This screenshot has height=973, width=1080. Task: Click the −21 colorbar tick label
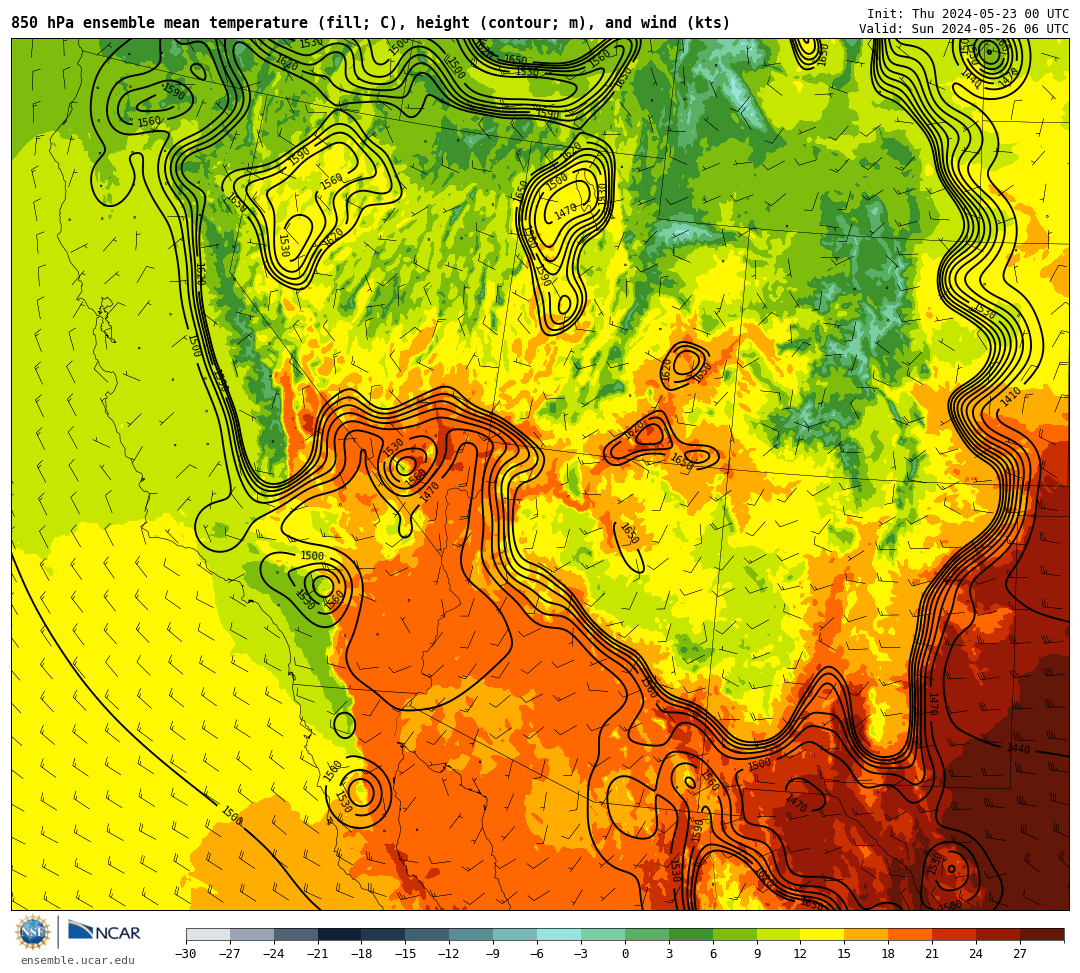[x=318, y=954]
